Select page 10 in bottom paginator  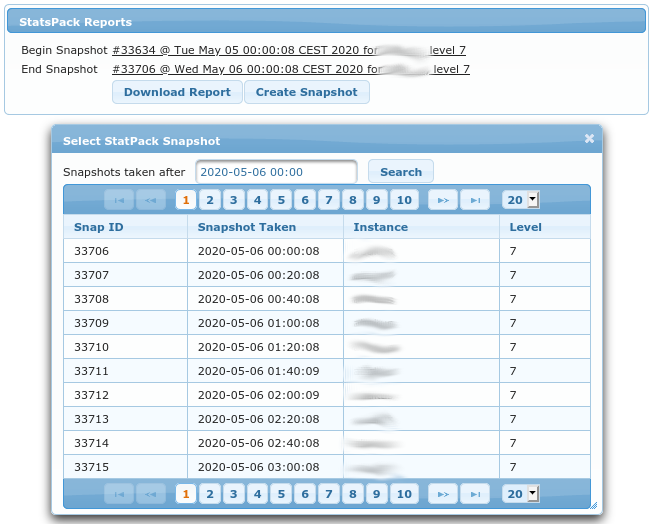click(404, 494)
